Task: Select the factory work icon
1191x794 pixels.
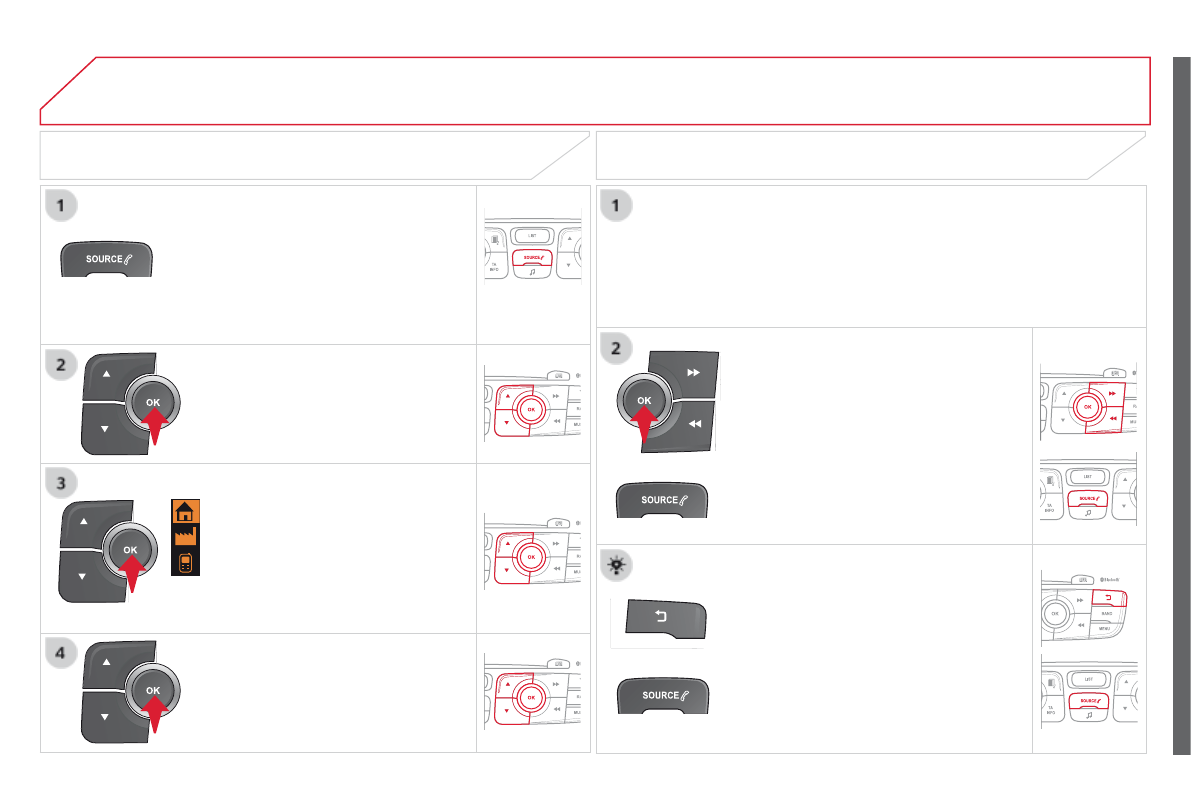Action: click(183, 538)
